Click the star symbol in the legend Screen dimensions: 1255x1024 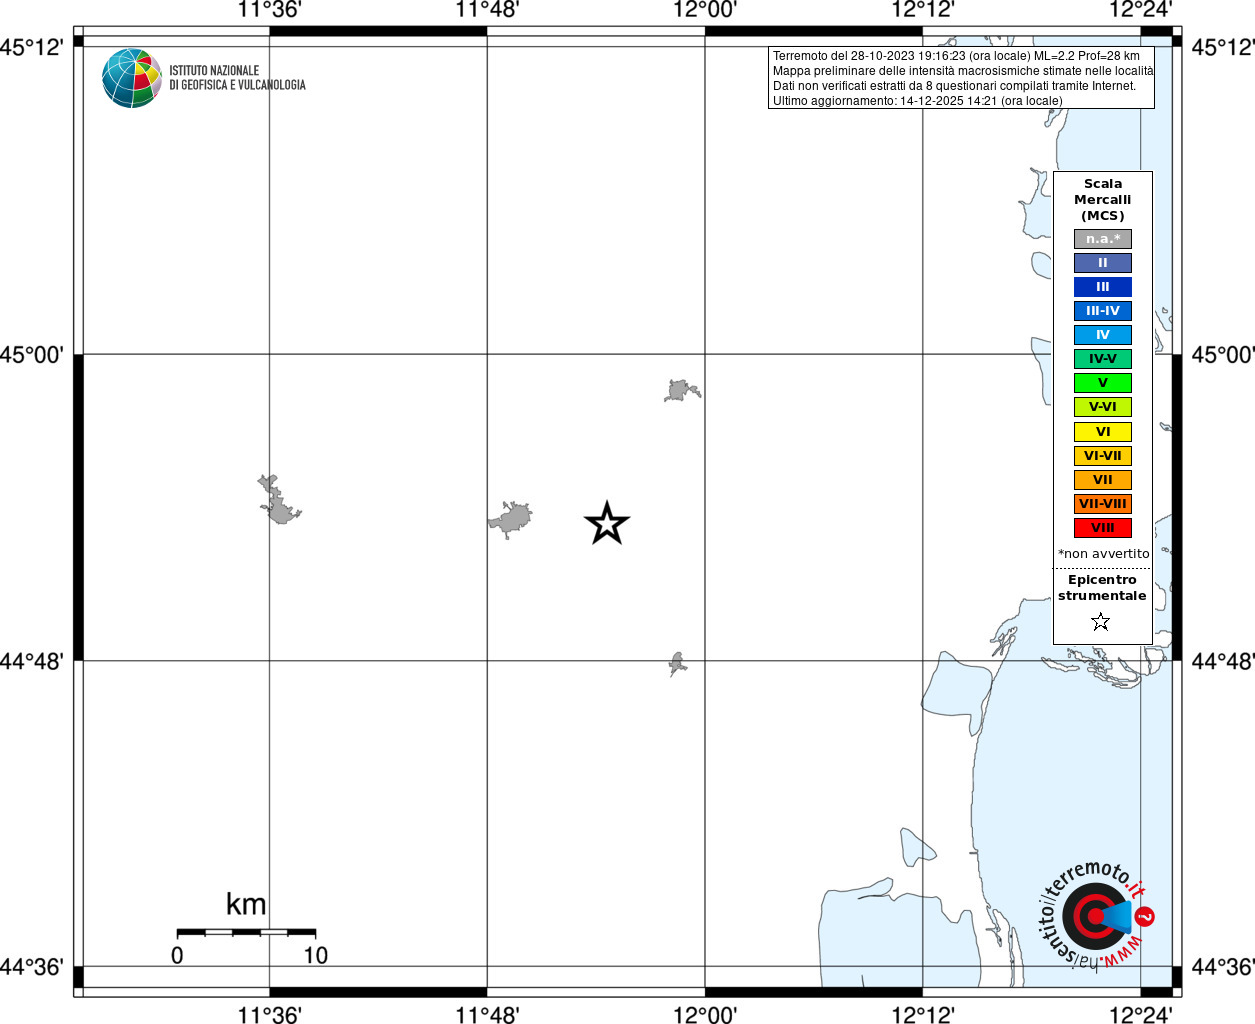[x=1101, y=622]
